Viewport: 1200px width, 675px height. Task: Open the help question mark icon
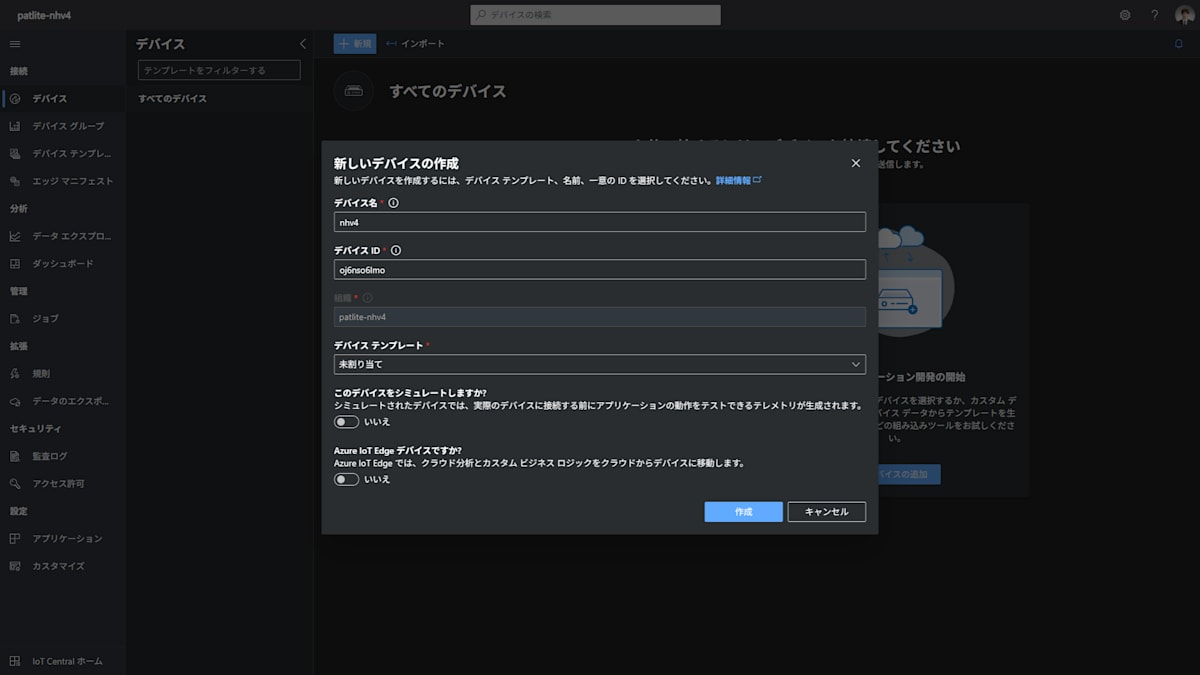tap(1154, 15)
